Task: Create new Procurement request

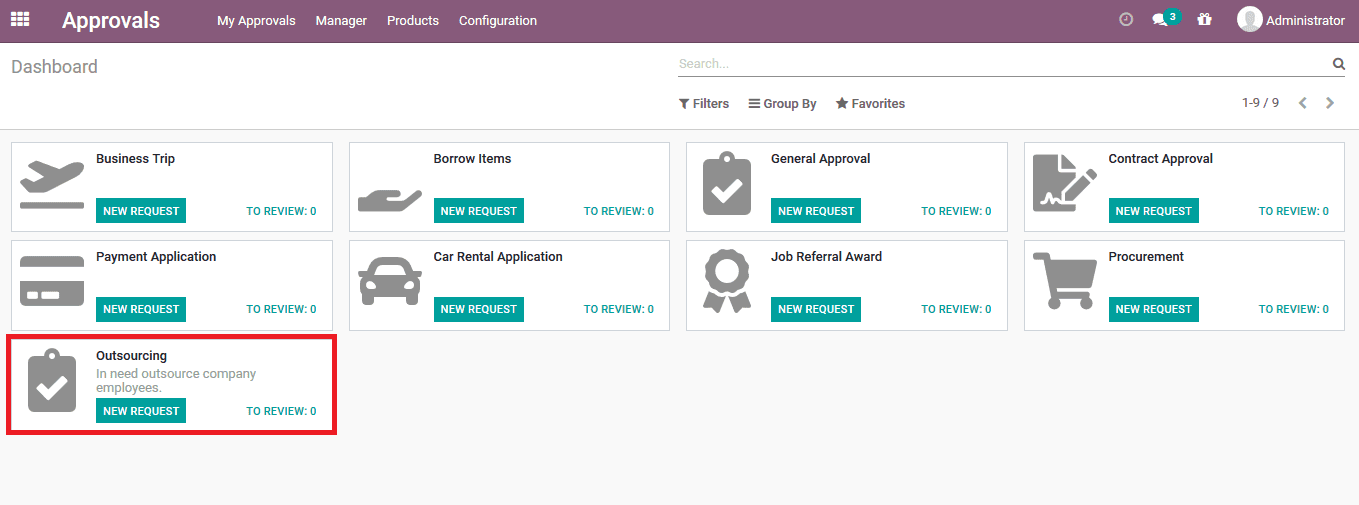Action: click(1154, 309)
